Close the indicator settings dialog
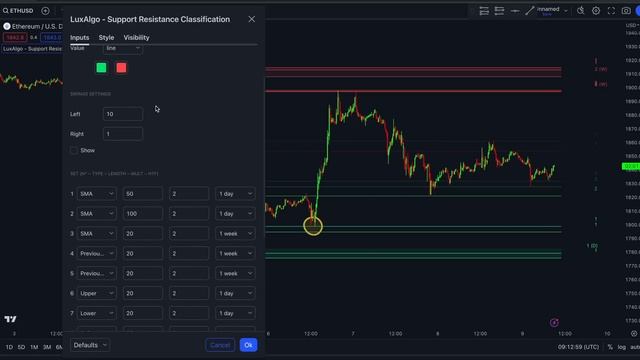The image size is (640, 360). (251, 19)
